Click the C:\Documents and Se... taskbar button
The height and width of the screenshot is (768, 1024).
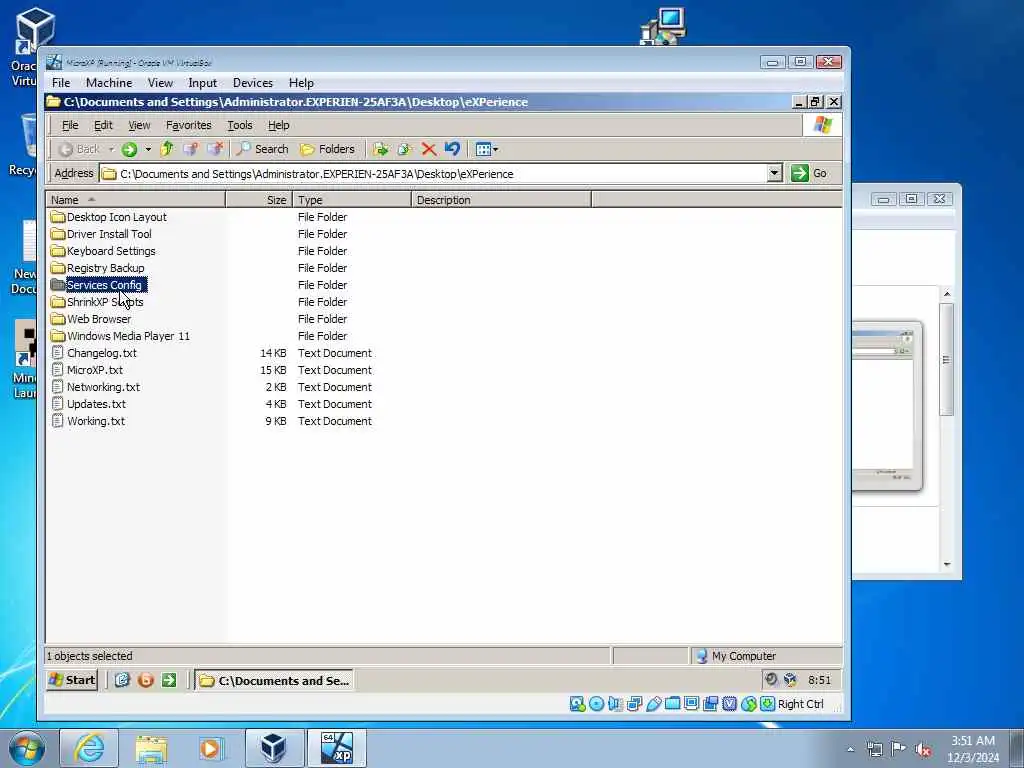click(x=274, y=680)
